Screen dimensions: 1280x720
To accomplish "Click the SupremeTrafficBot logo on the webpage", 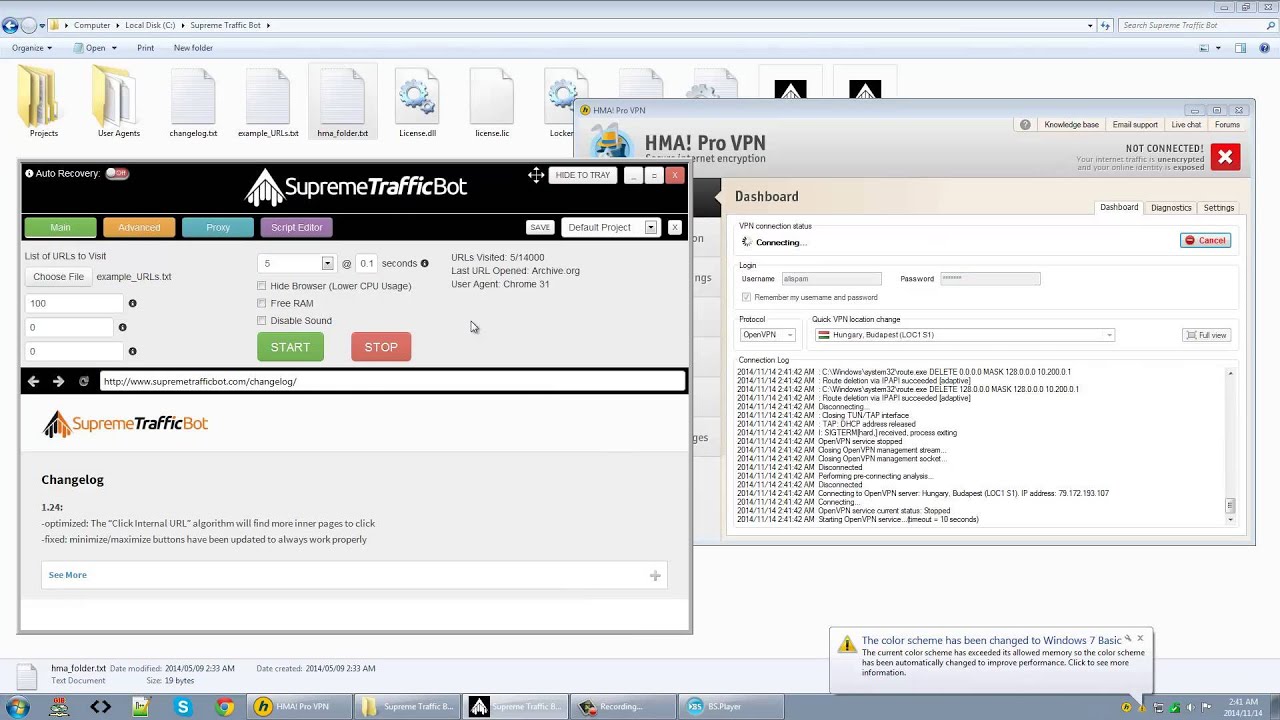I will 125,424.
